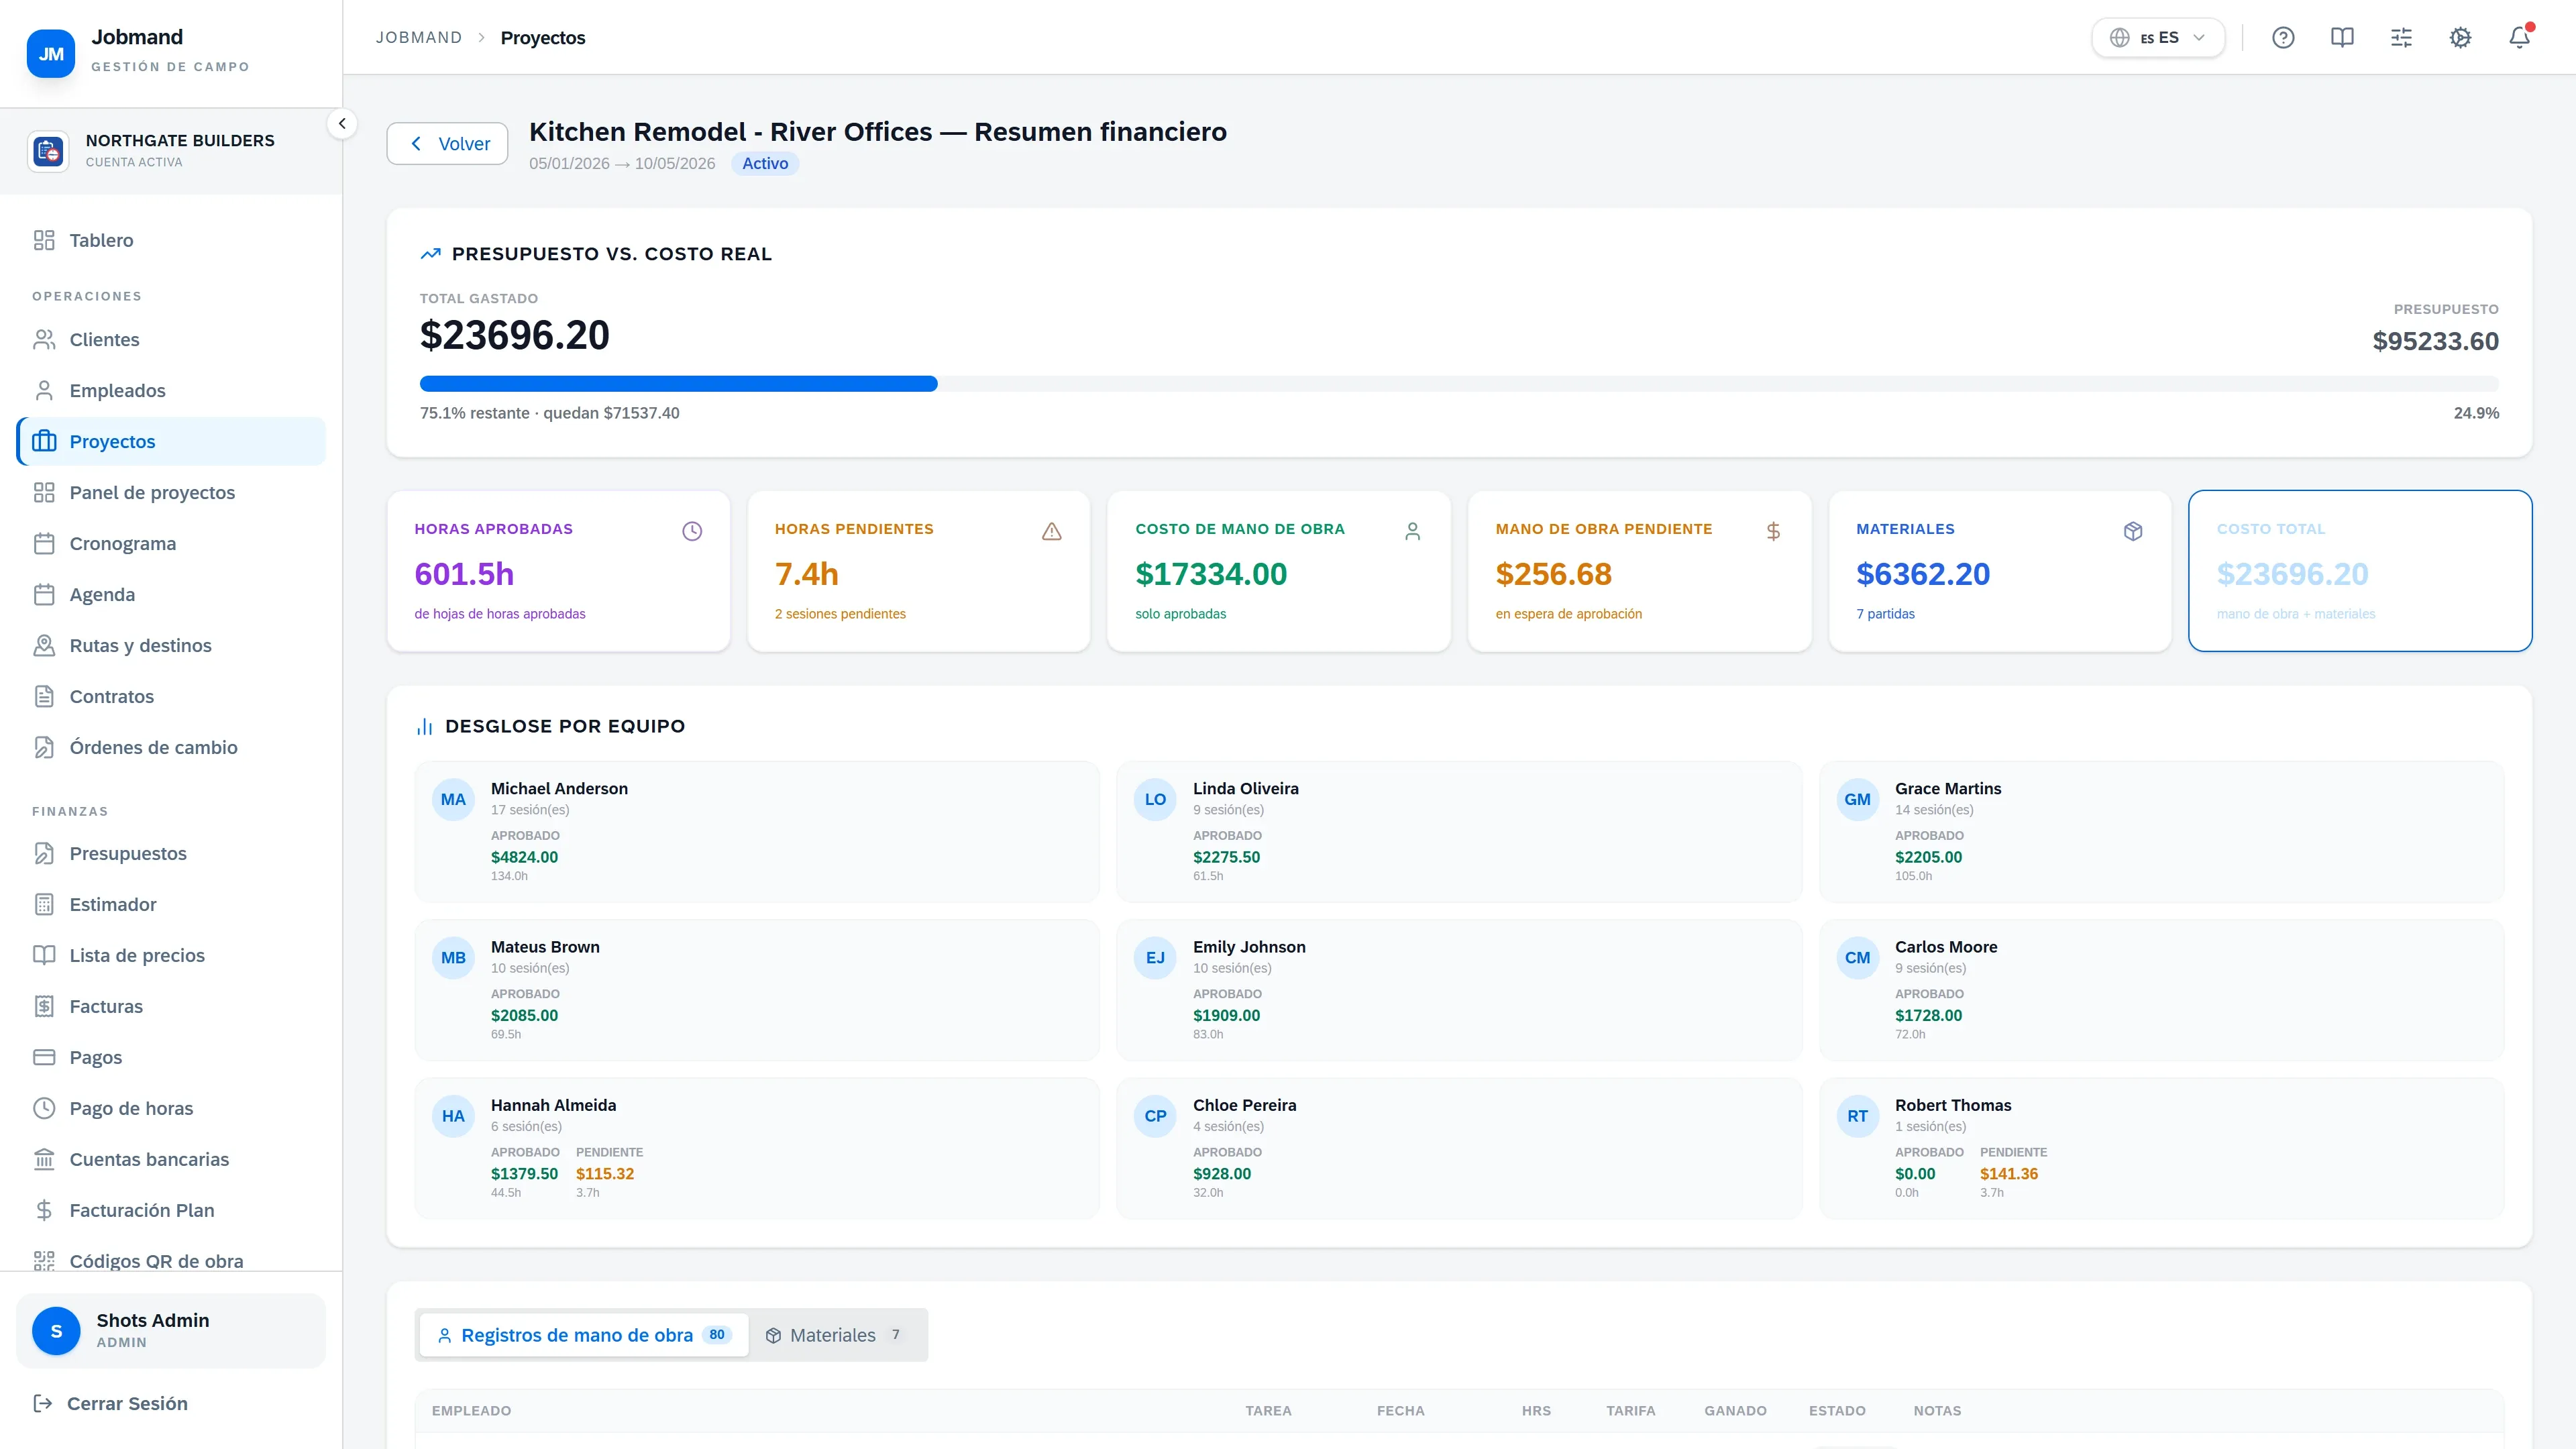Open Clientes in the sidebar
Image resolution: width=2576 pixels, height=1449 pixels.
(x=171, y=340)
